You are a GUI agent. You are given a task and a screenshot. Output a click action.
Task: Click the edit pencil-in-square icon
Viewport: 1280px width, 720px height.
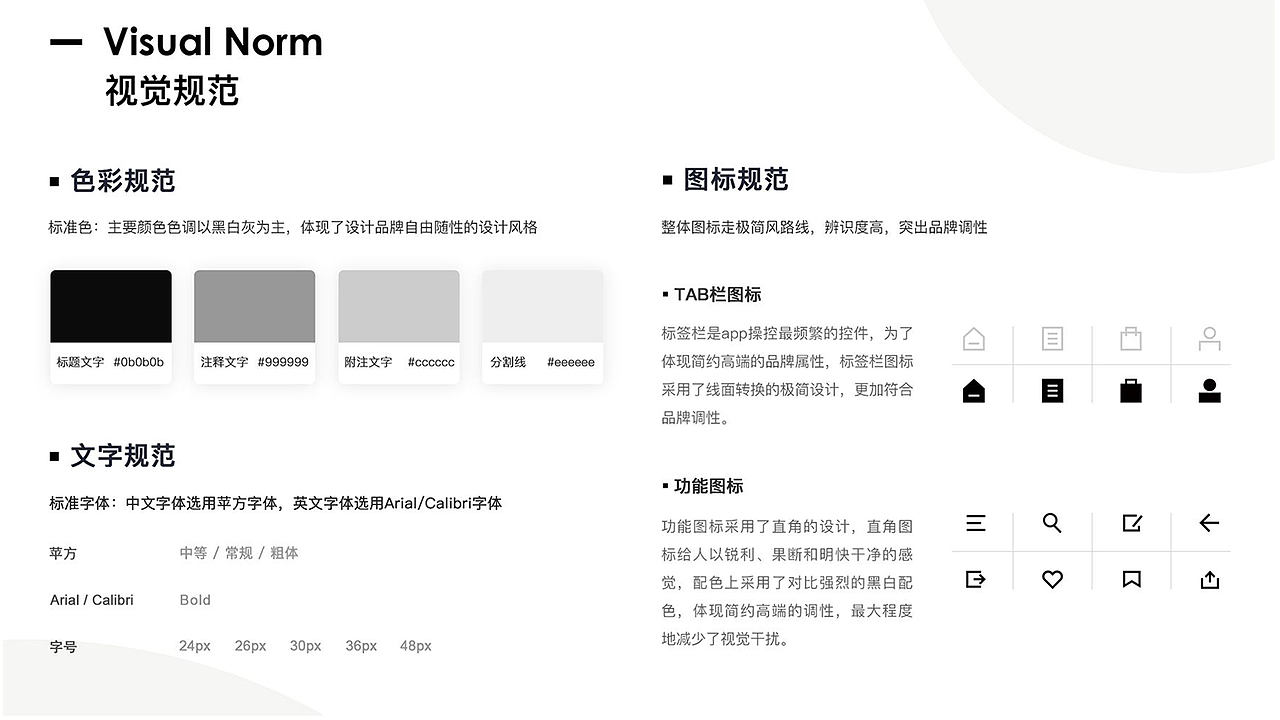pos(1132,523)
